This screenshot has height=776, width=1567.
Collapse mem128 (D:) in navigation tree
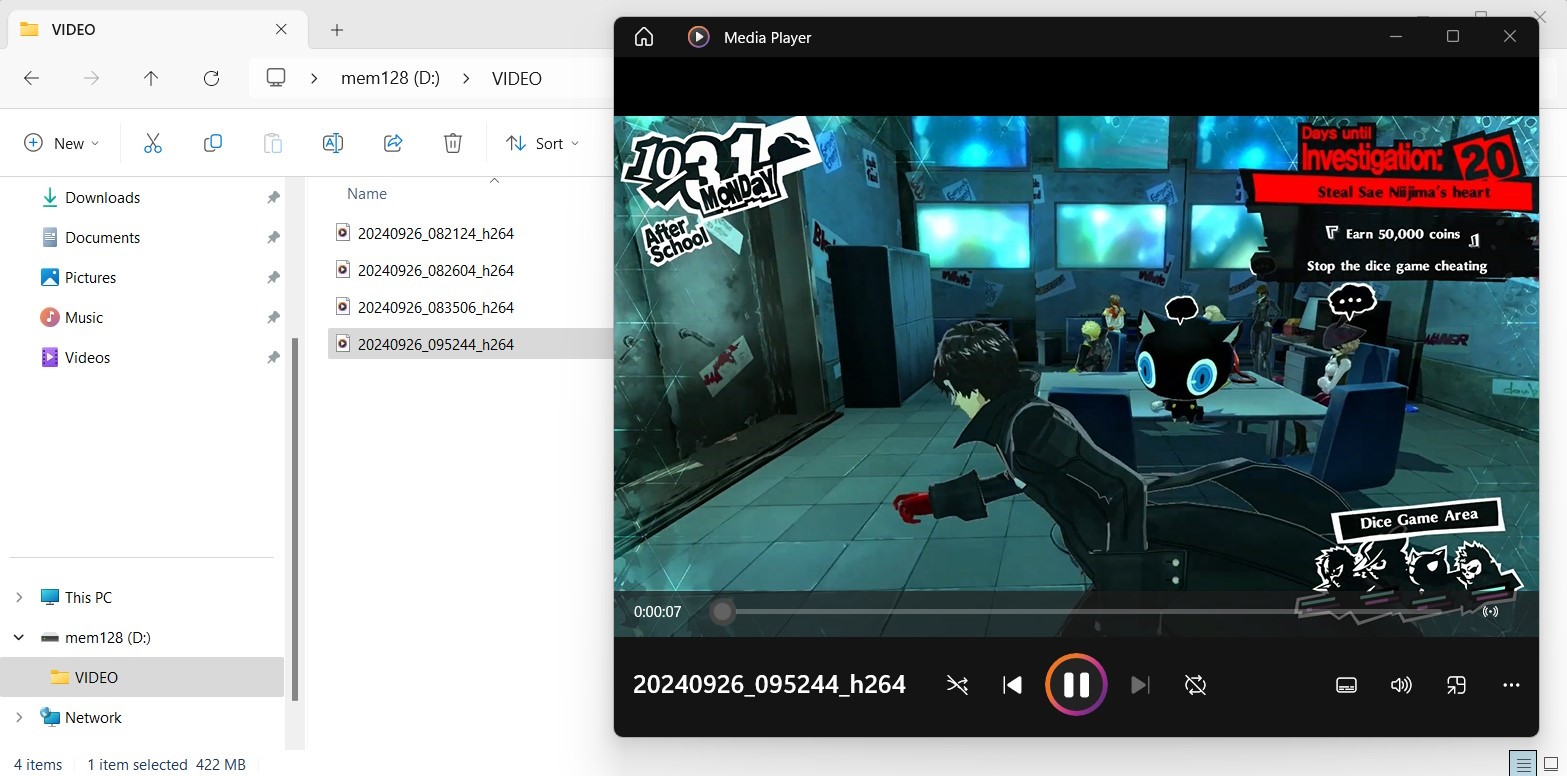19,638
